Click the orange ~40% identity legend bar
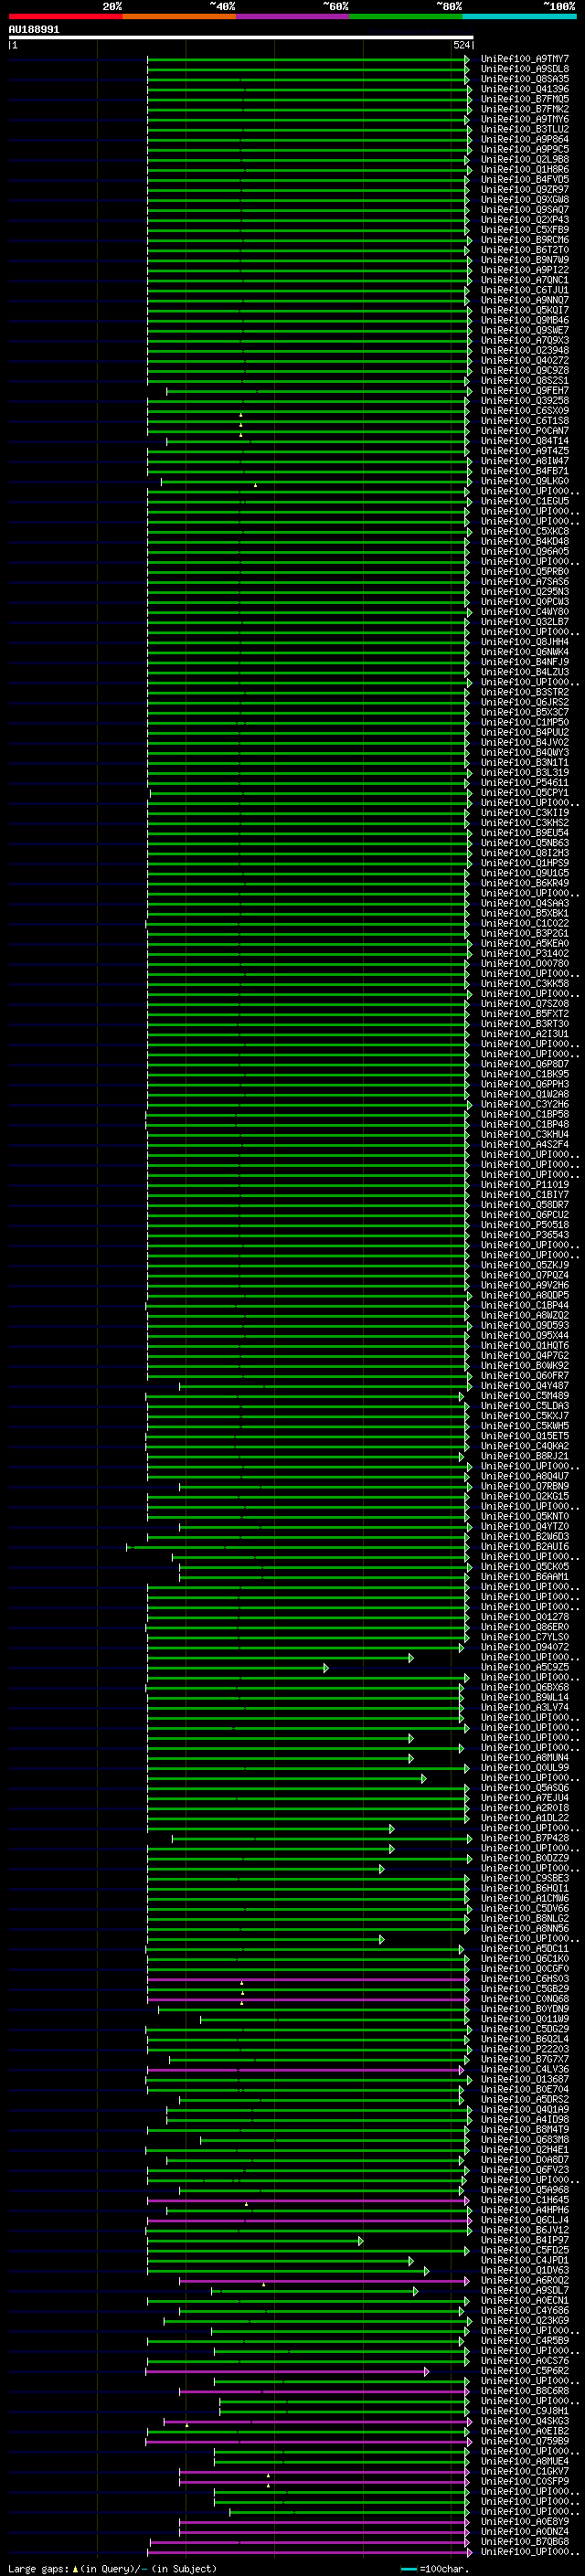Image resolution: width=585 pixels, height=2576 pixels. (x=179, y=16)
